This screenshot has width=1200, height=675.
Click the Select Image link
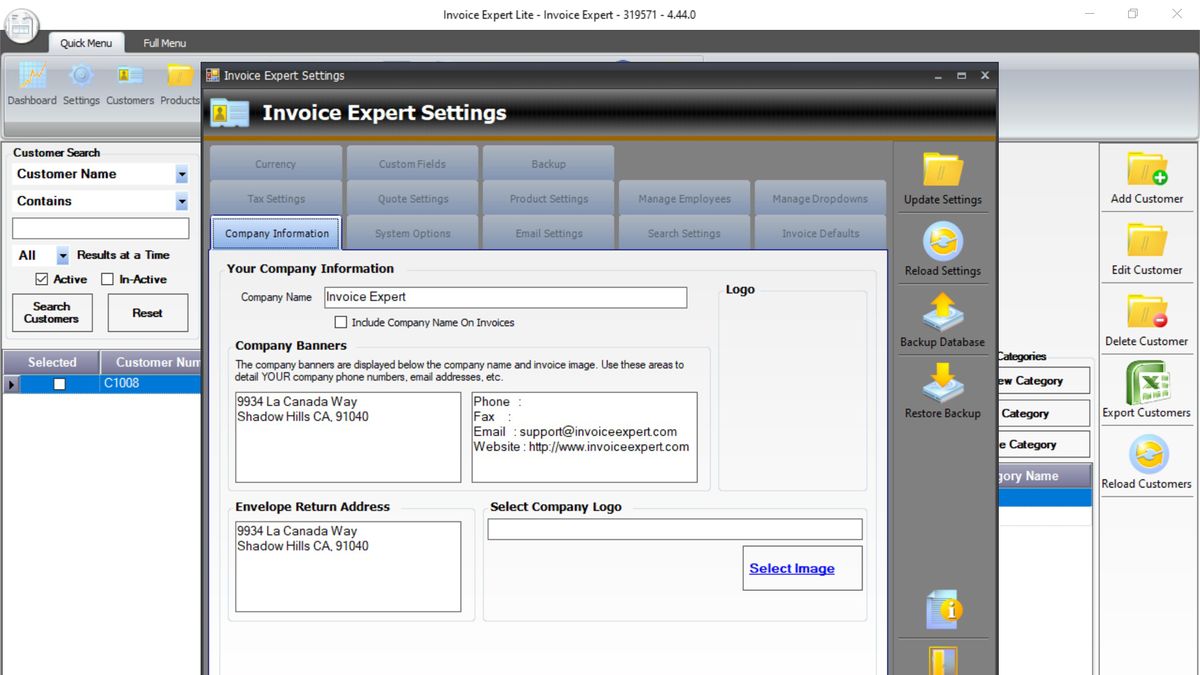click(792, 568)
